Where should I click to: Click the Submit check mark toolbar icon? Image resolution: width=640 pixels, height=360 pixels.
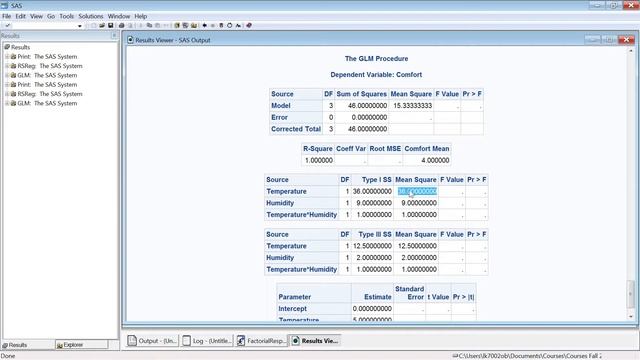coord(7,25)
